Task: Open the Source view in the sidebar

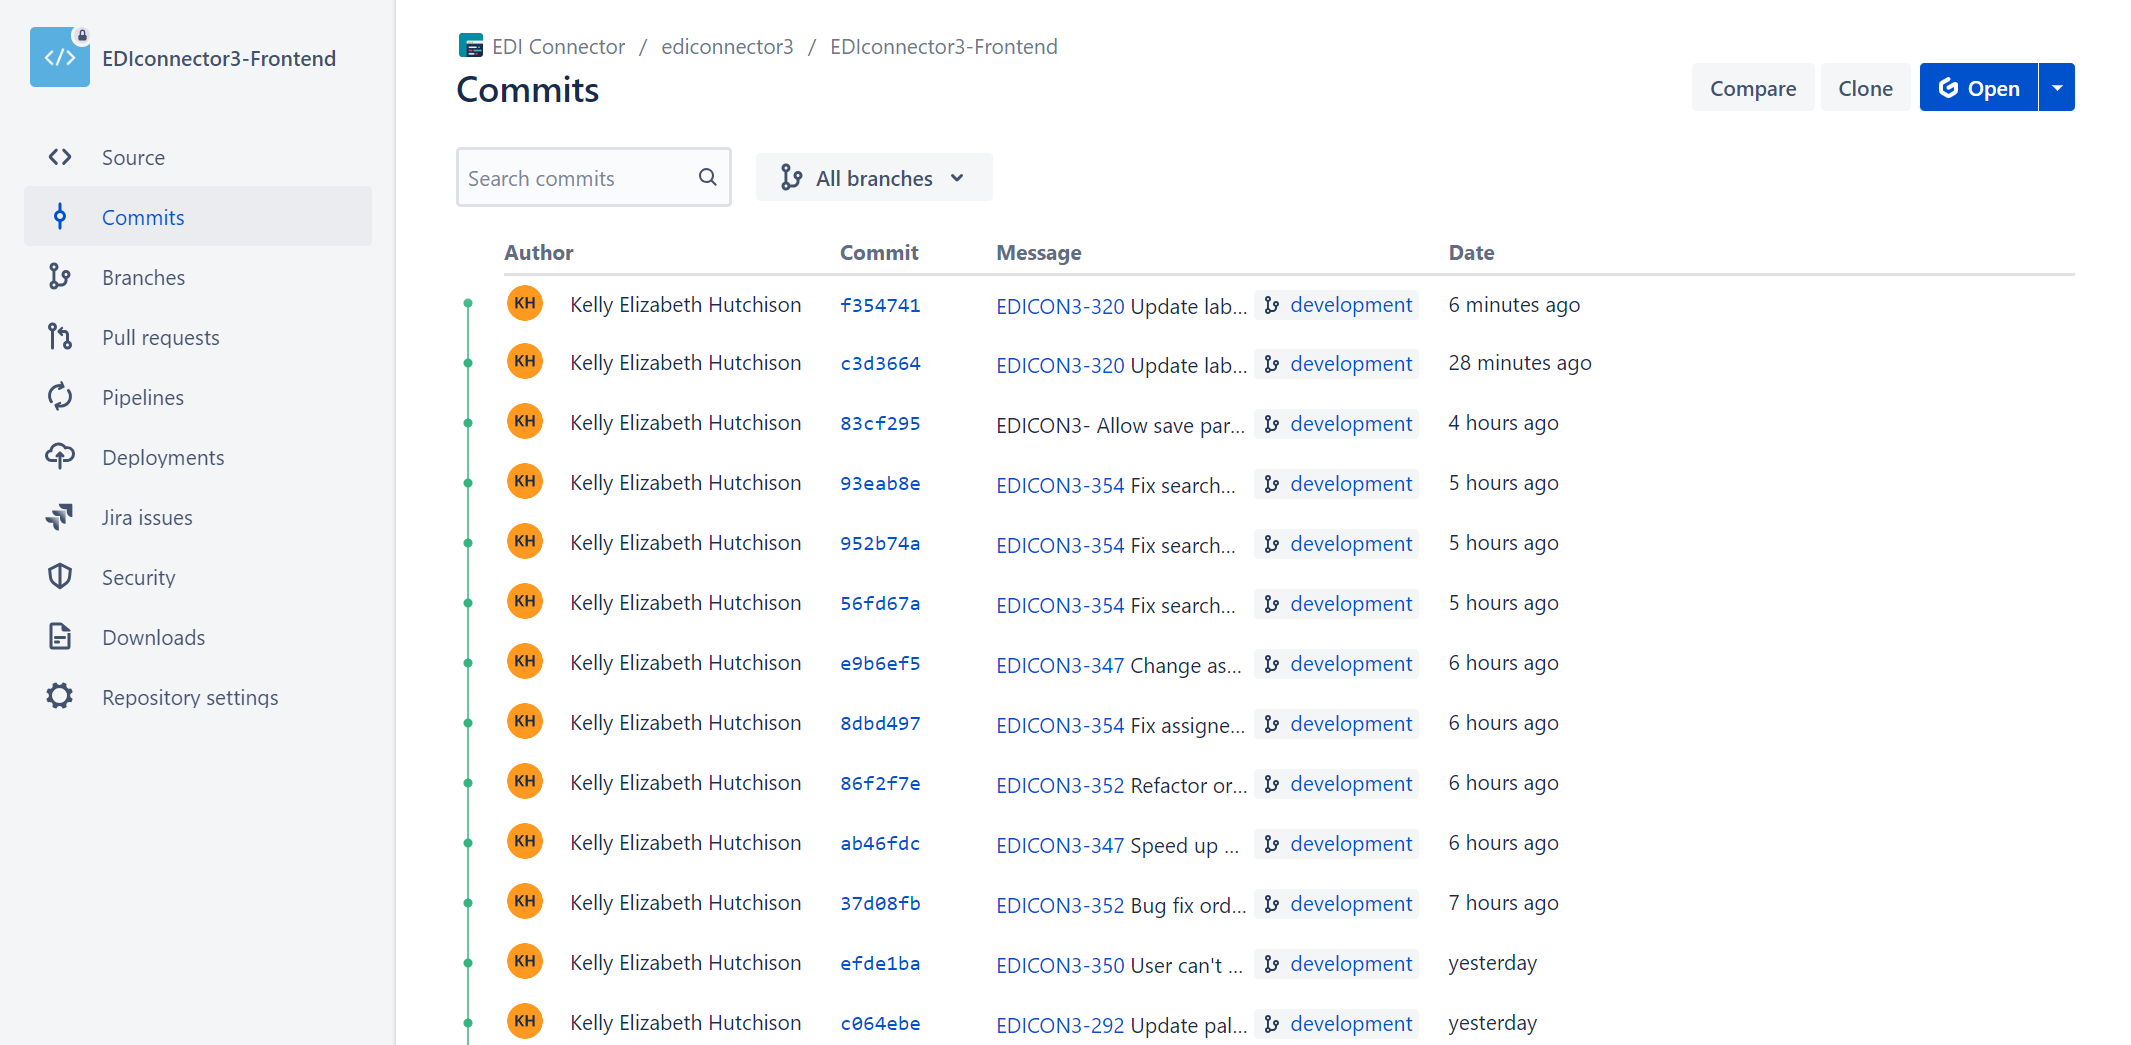Action: coord(133,157)
